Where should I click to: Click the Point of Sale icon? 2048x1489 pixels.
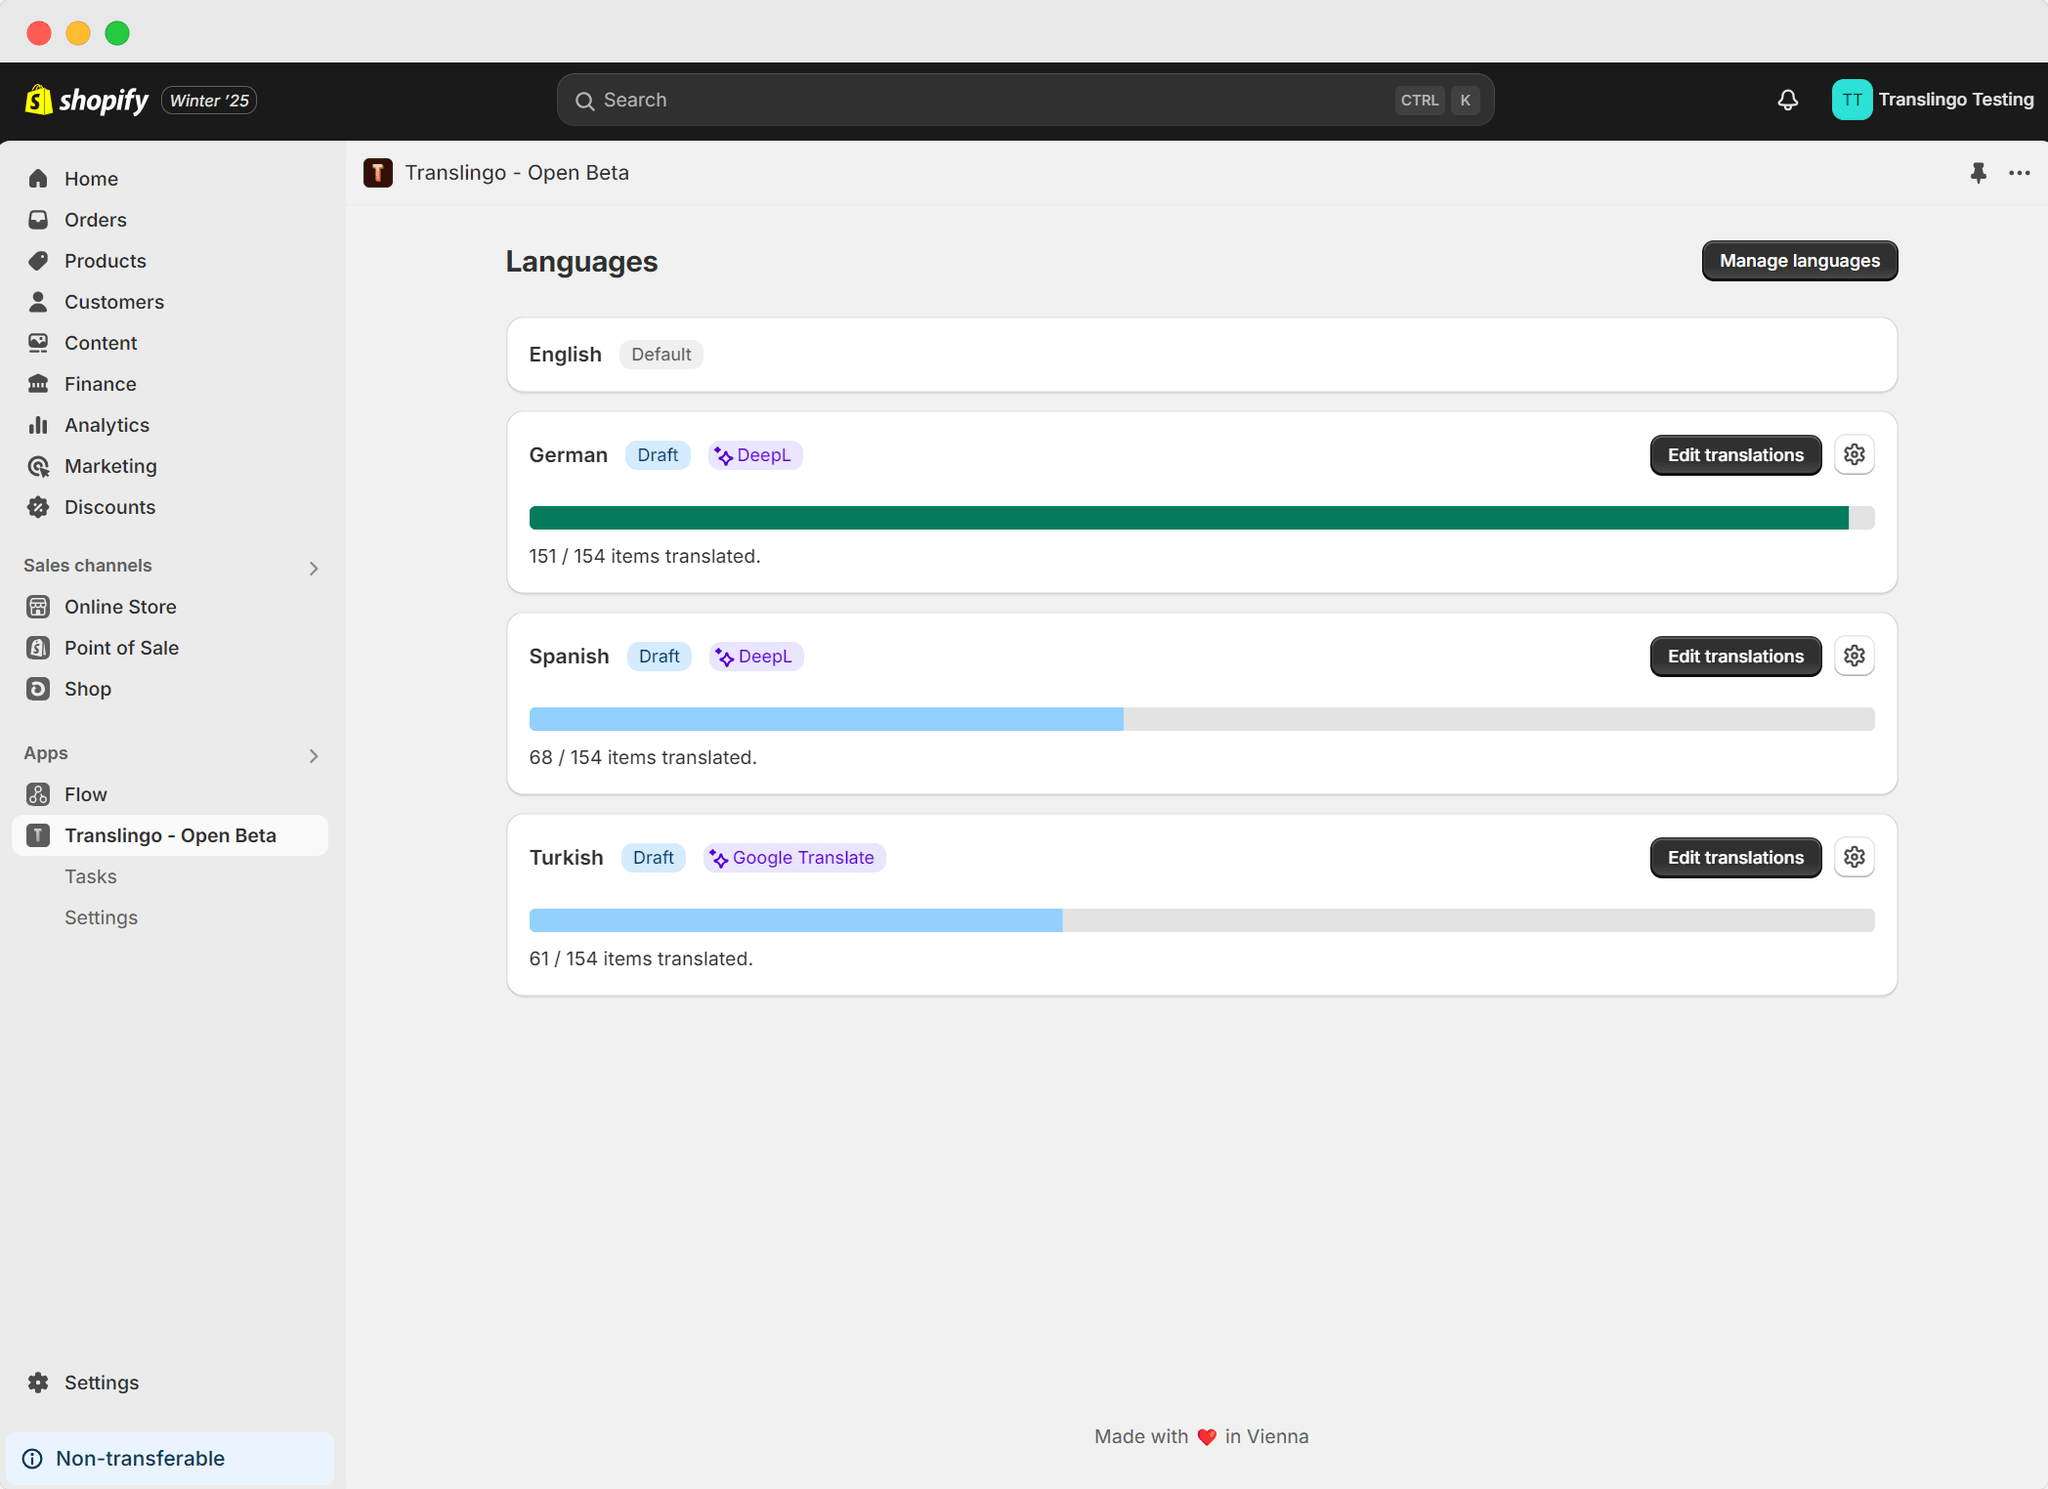[x=38, y=648]
